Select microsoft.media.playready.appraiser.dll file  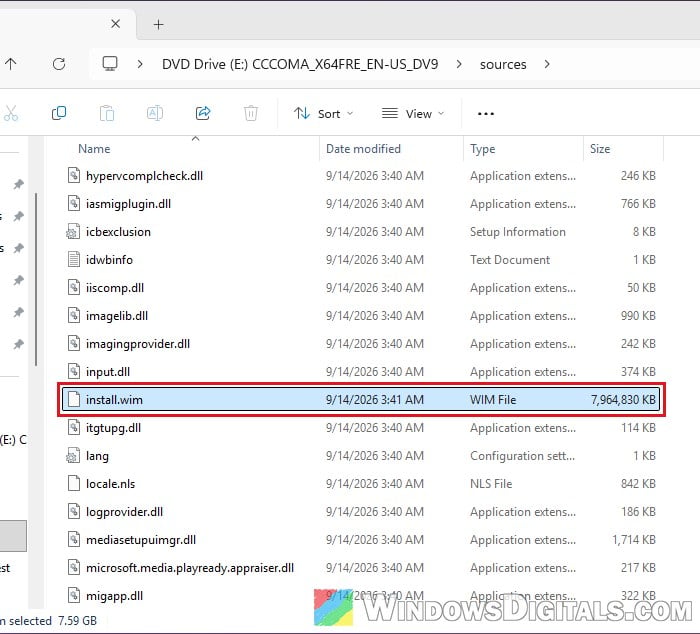[362, 567]
